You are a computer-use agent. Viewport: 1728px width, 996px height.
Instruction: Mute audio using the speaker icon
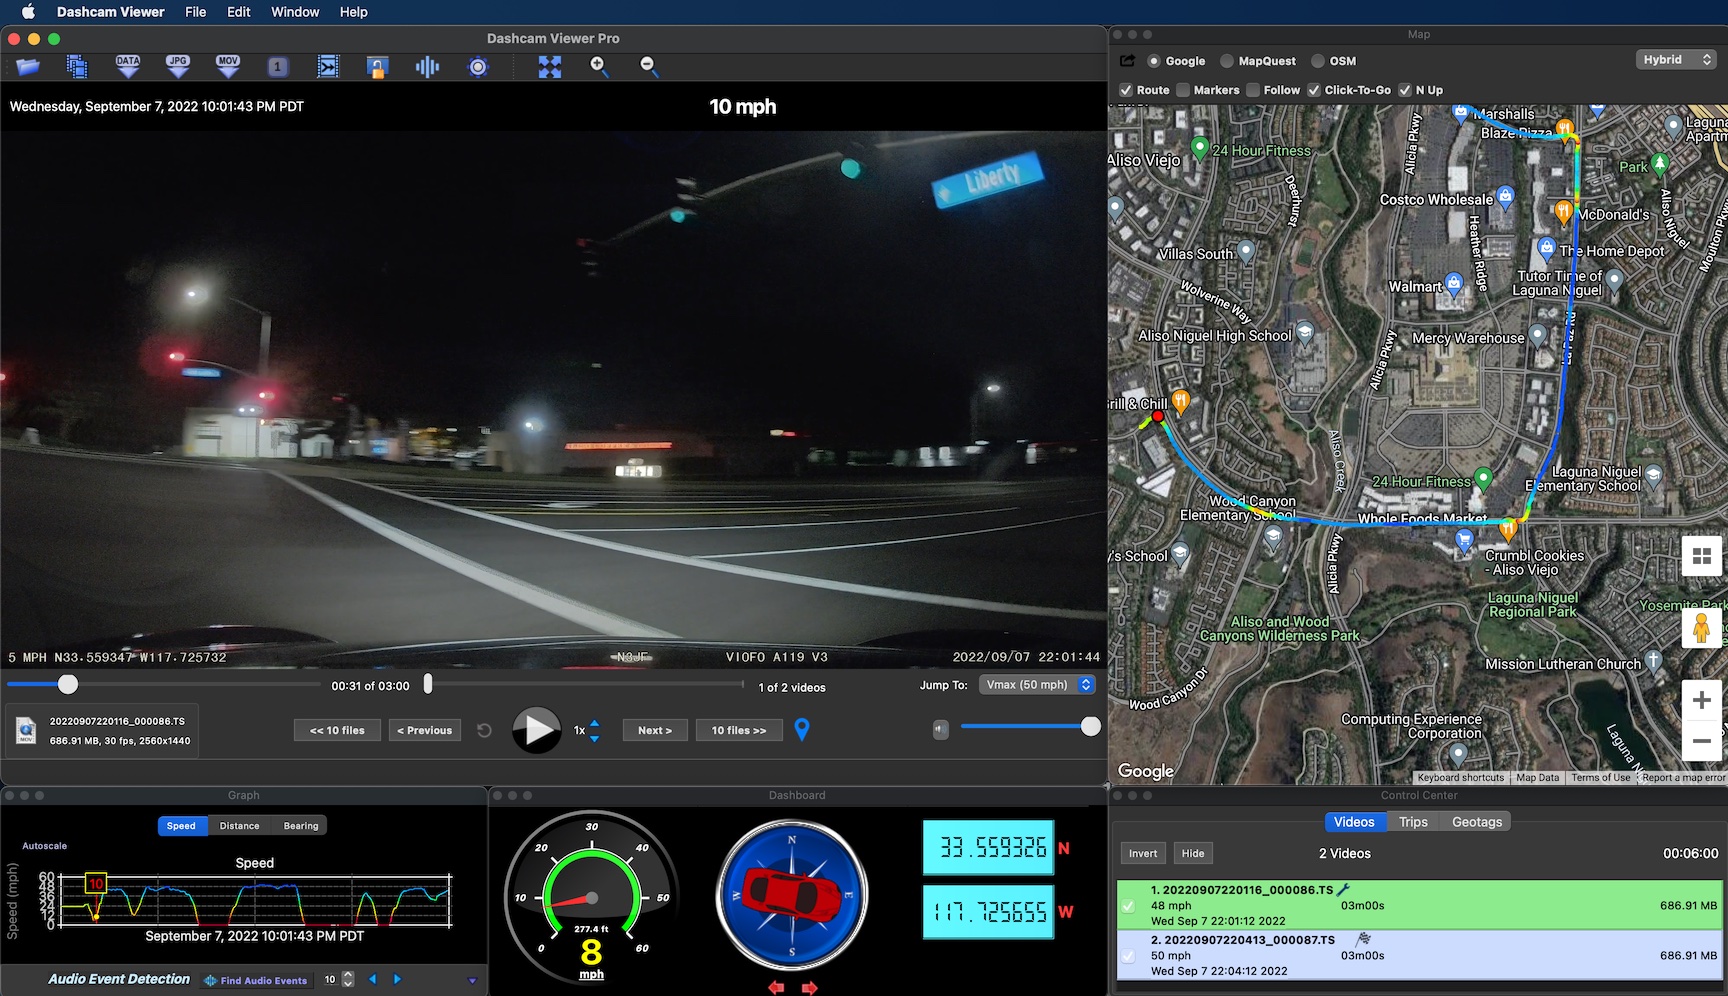point(940,729)
